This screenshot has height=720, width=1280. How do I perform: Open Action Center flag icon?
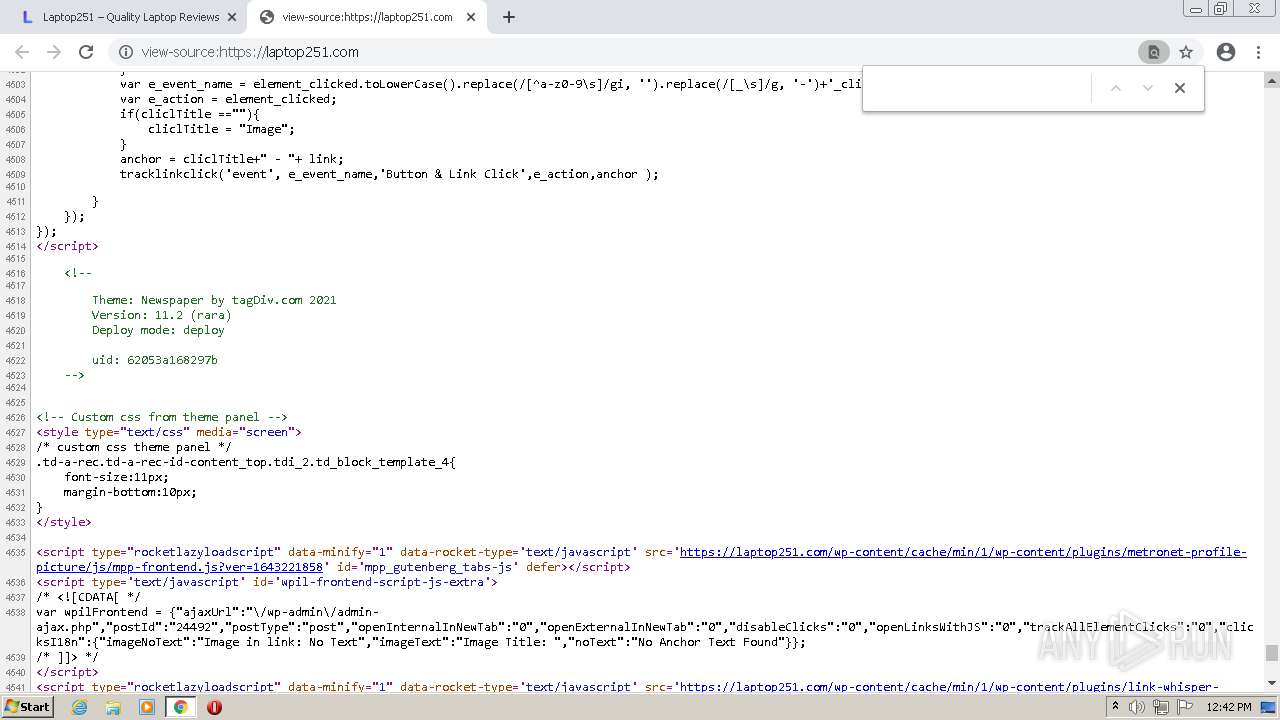(1185, 707)
